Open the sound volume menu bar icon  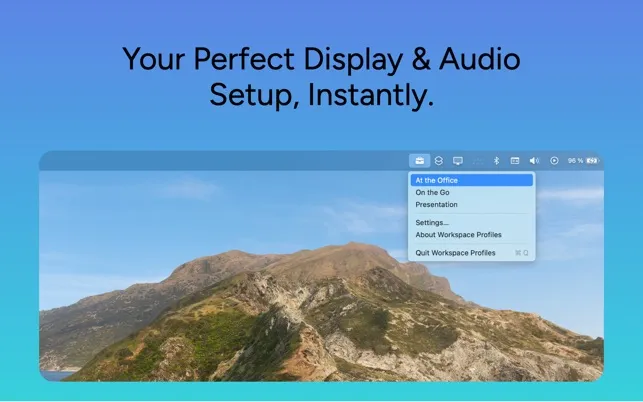(x=534, y=160)
